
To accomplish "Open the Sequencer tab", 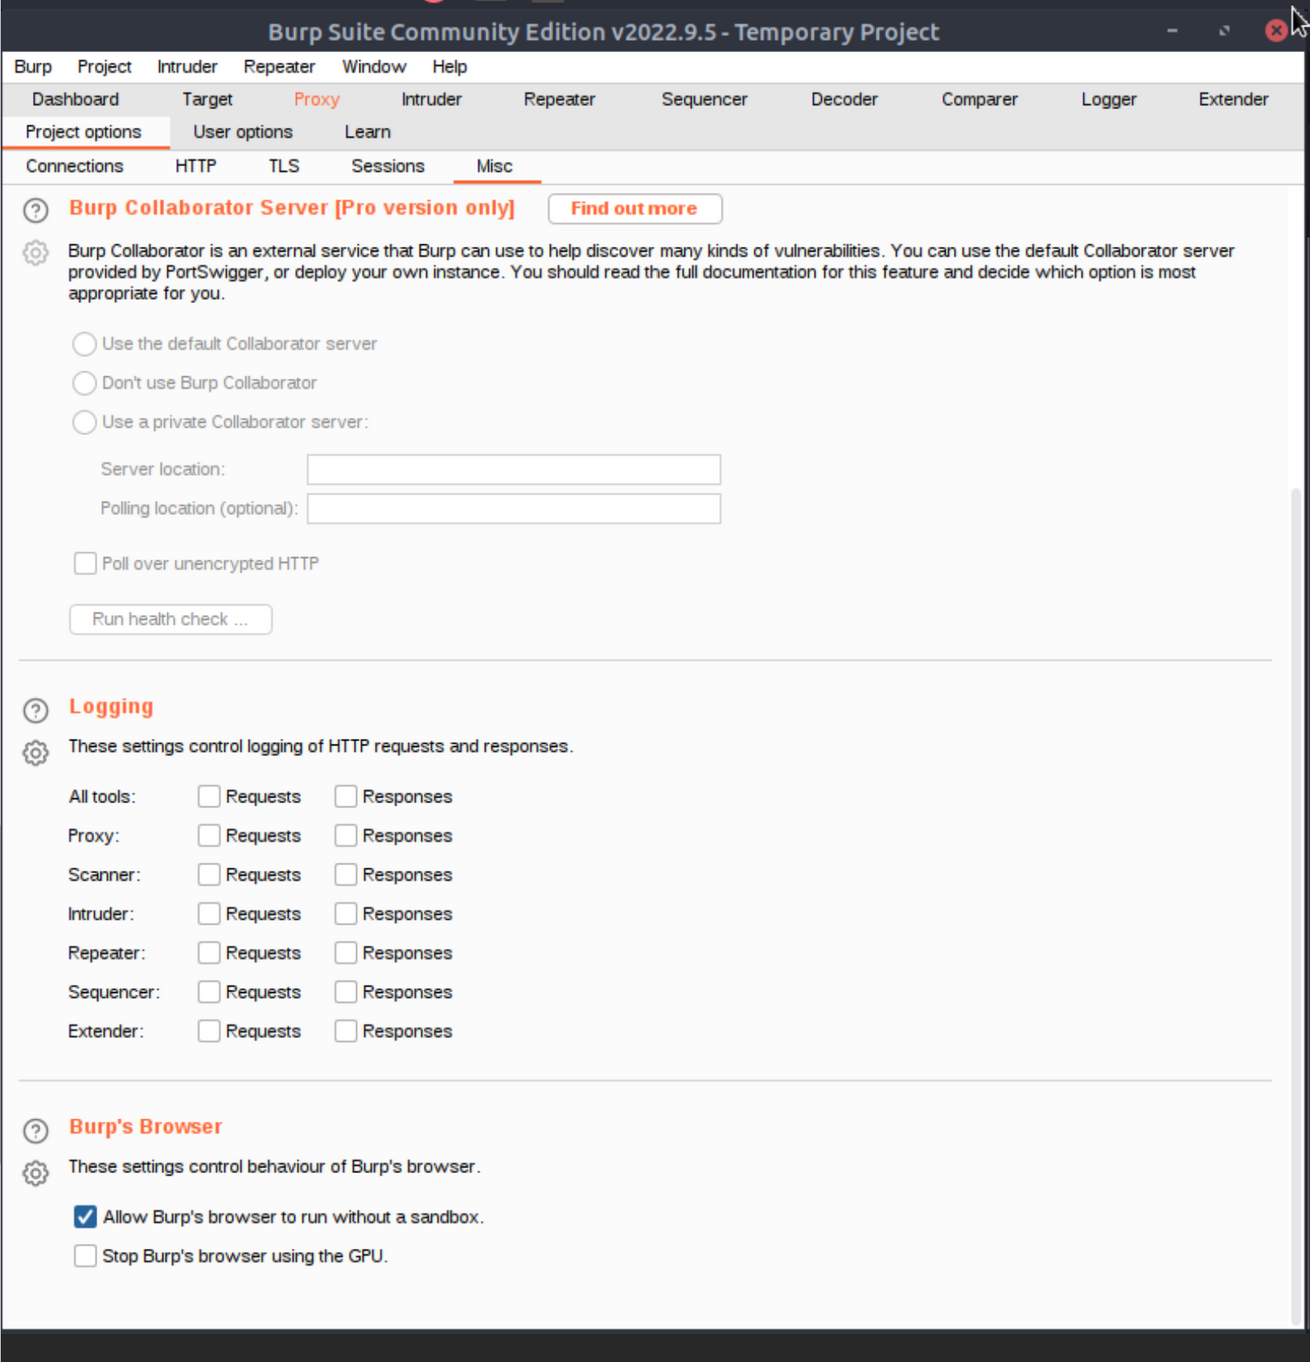I will [704, 99].
